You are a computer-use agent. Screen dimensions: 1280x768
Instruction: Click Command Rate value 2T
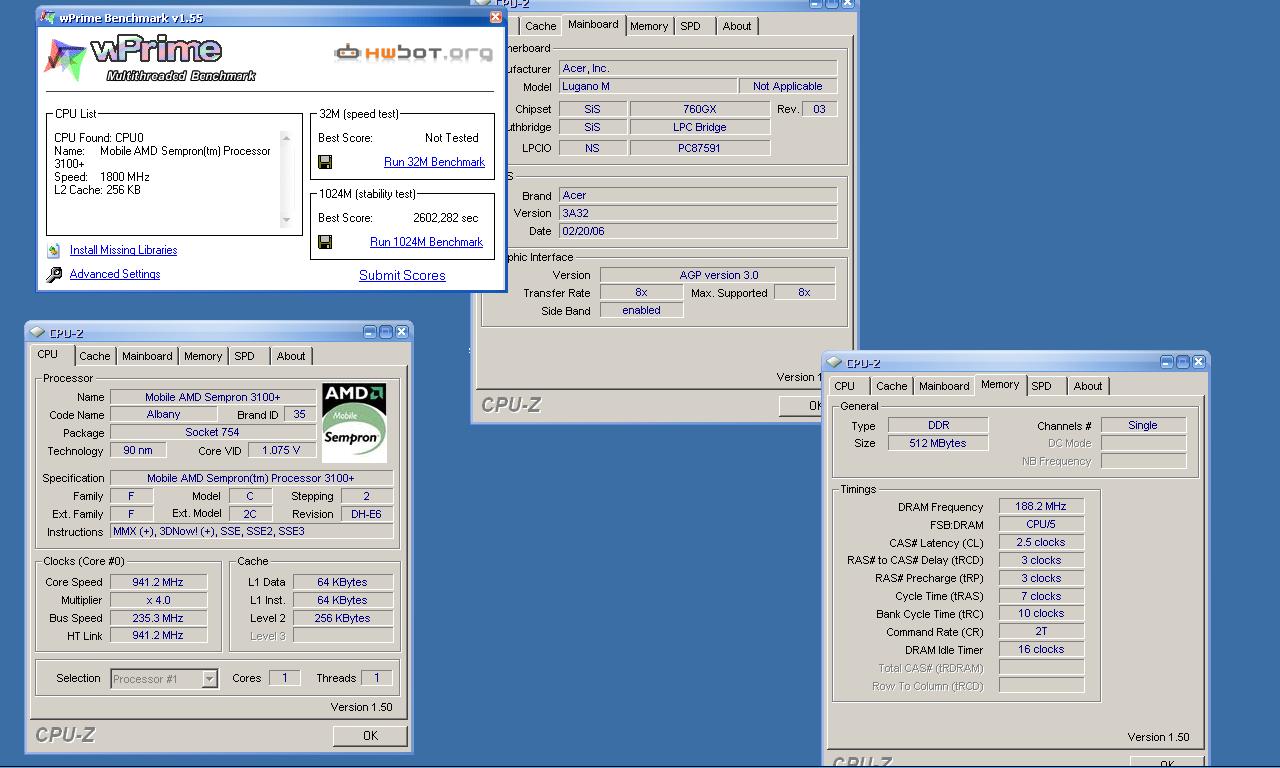(1041, 632)
